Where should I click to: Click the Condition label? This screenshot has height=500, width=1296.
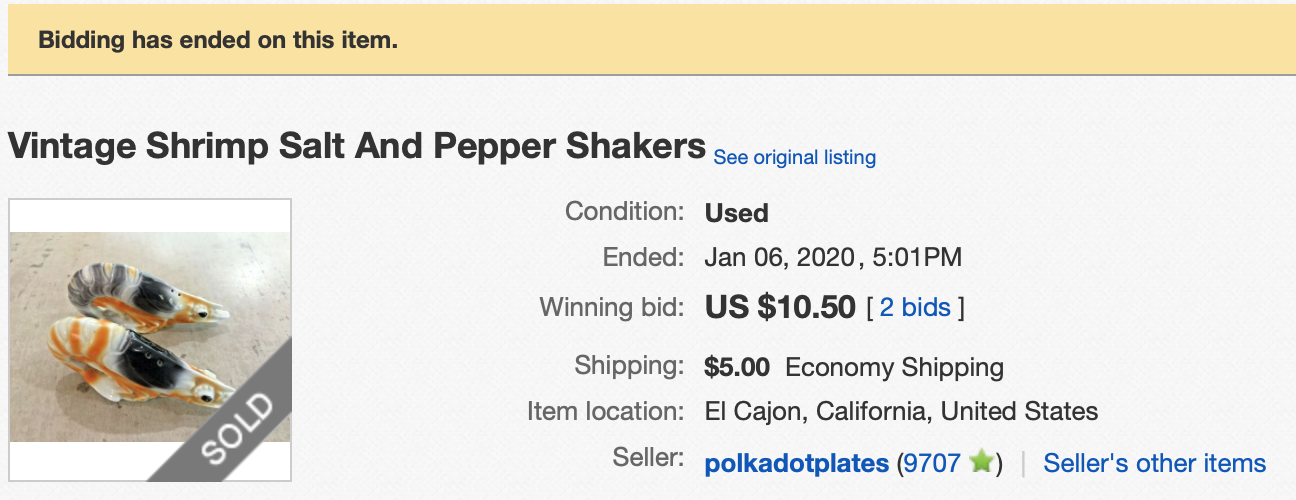(624, 211)
